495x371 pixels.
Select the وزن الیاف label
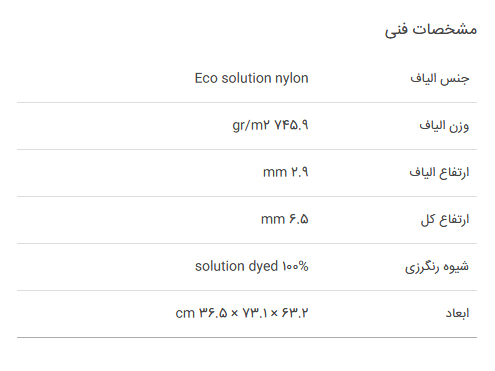444,126
